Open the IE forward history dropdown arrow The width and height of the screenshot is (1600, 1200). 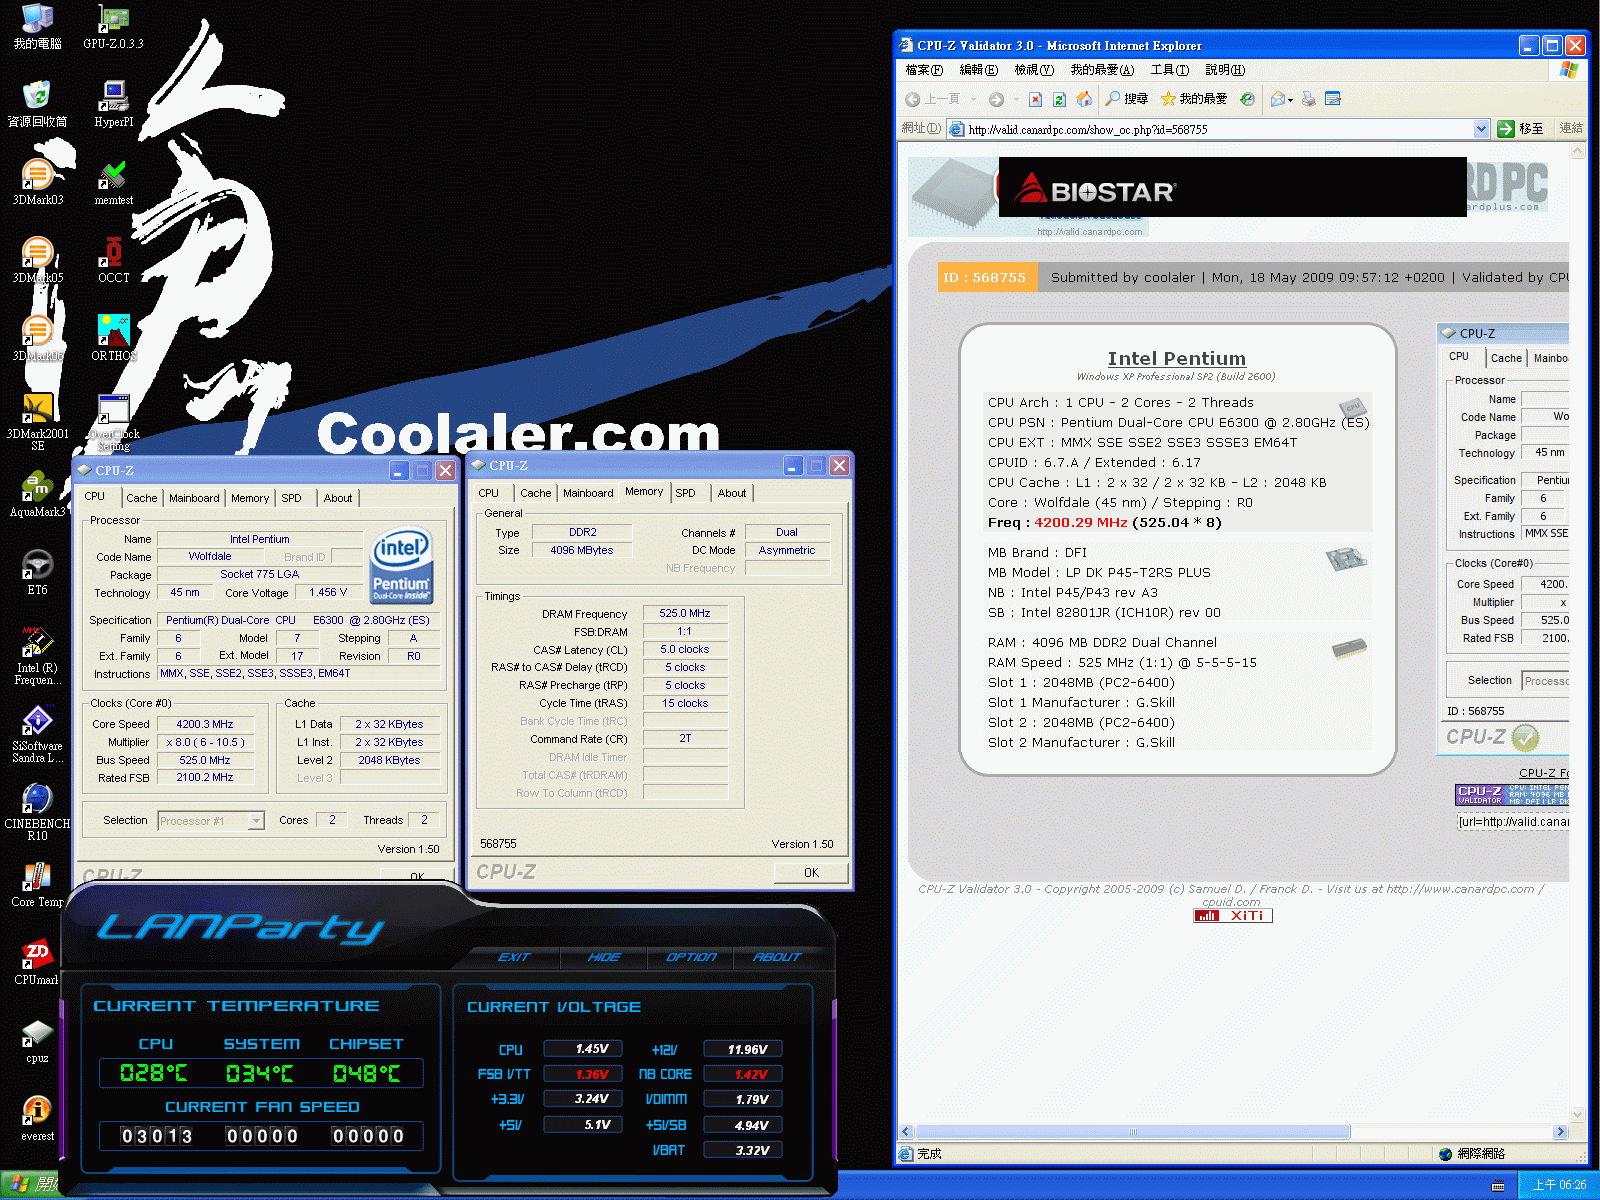pyautogui.click(x=1016, y=99)
